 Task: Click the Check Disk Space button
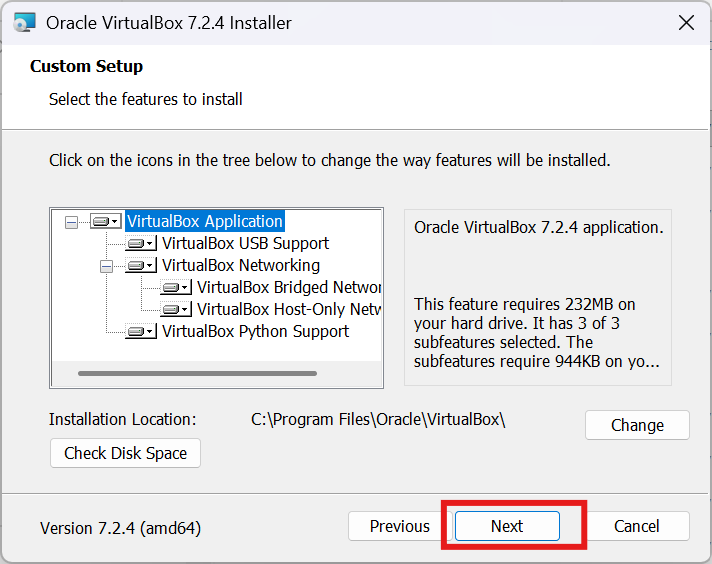click(x=125, y=453)
